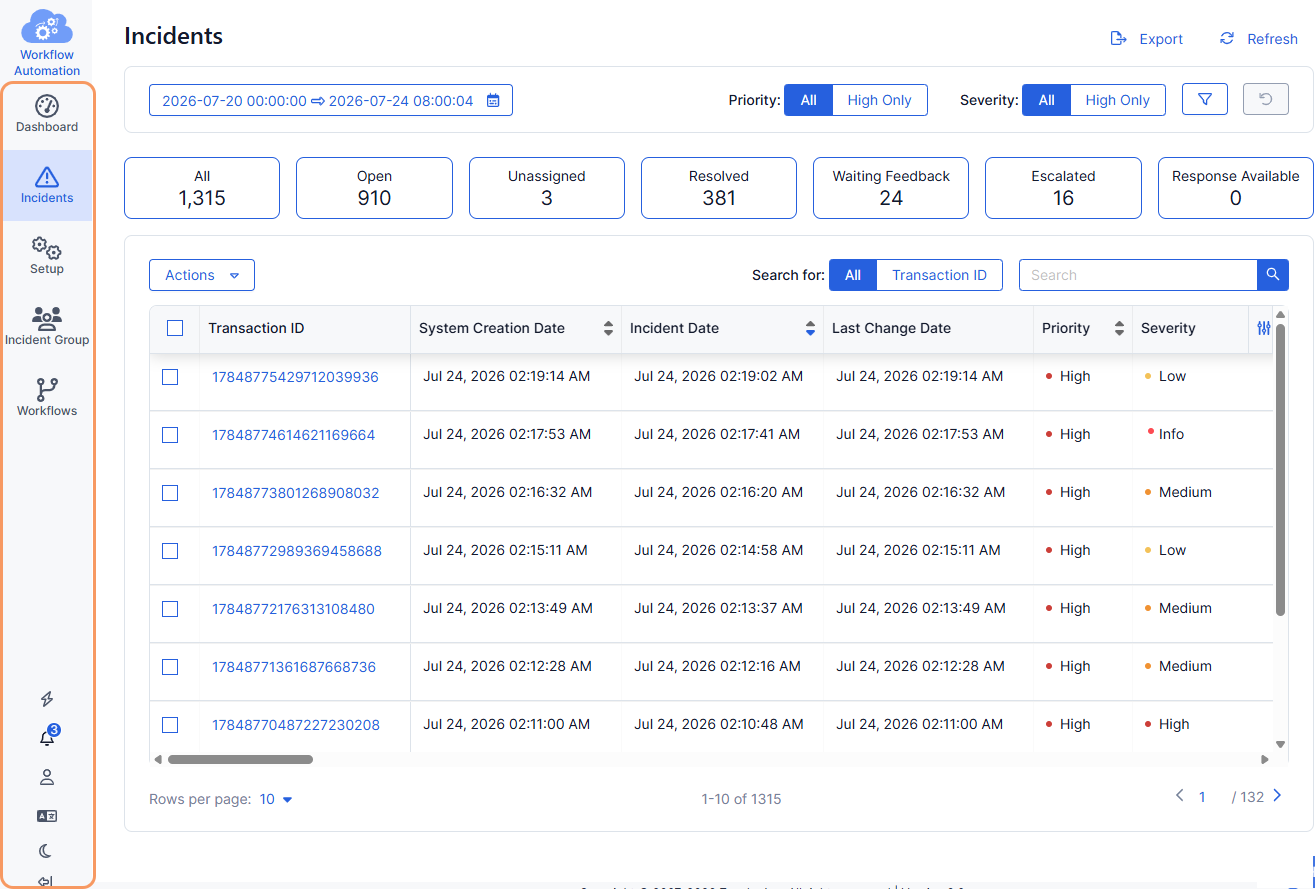The height and width of the screenshot is (889, 1315).
Task: Open the advanced filter funnel button
Action: 1205,99
